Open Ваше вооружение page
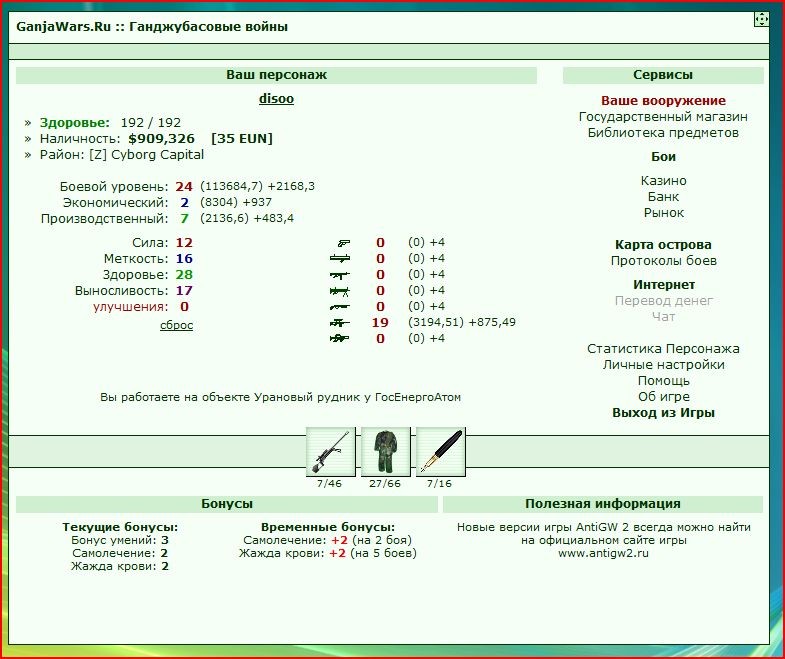The image size is (785, 659). point(663,101)
